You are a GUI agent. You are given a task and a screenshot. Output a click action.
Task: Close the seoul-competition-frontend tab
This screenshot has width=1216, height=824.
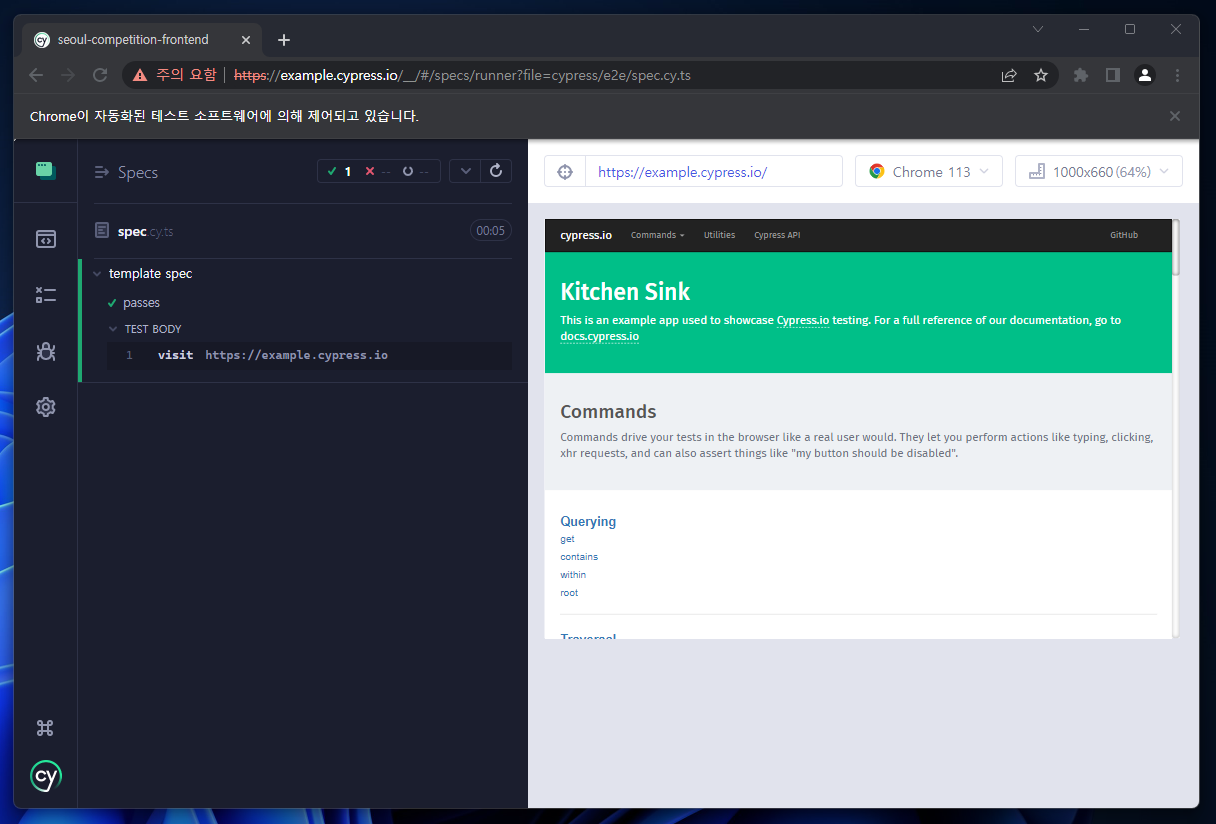(246, 40)
